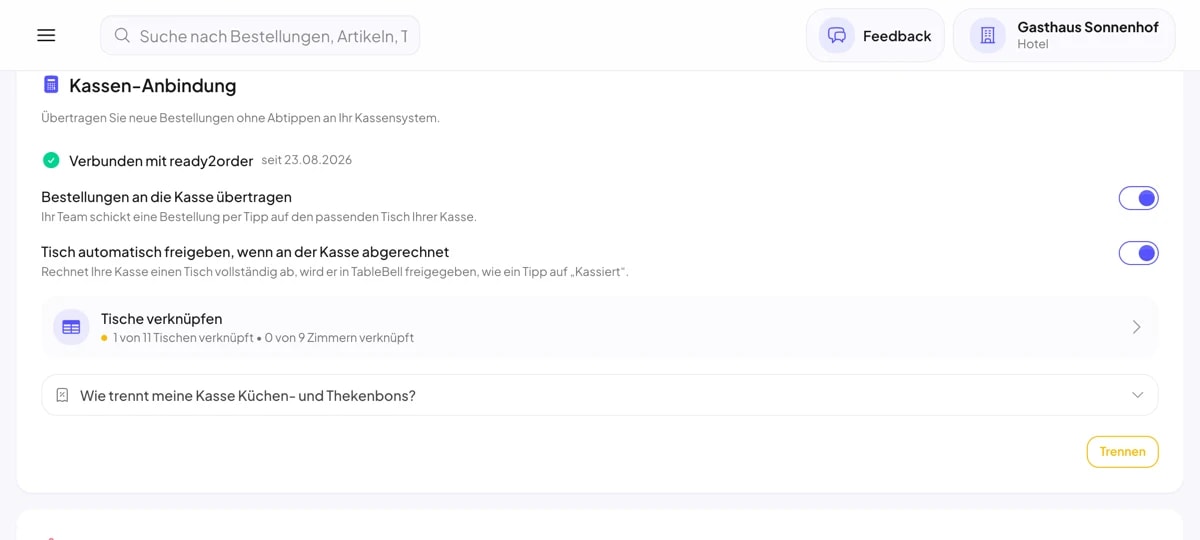This screenshot has height=540, width=1200.
Task: Click the chevron on 'Tische verknüpfen' row
Action: pos(1136,327)
